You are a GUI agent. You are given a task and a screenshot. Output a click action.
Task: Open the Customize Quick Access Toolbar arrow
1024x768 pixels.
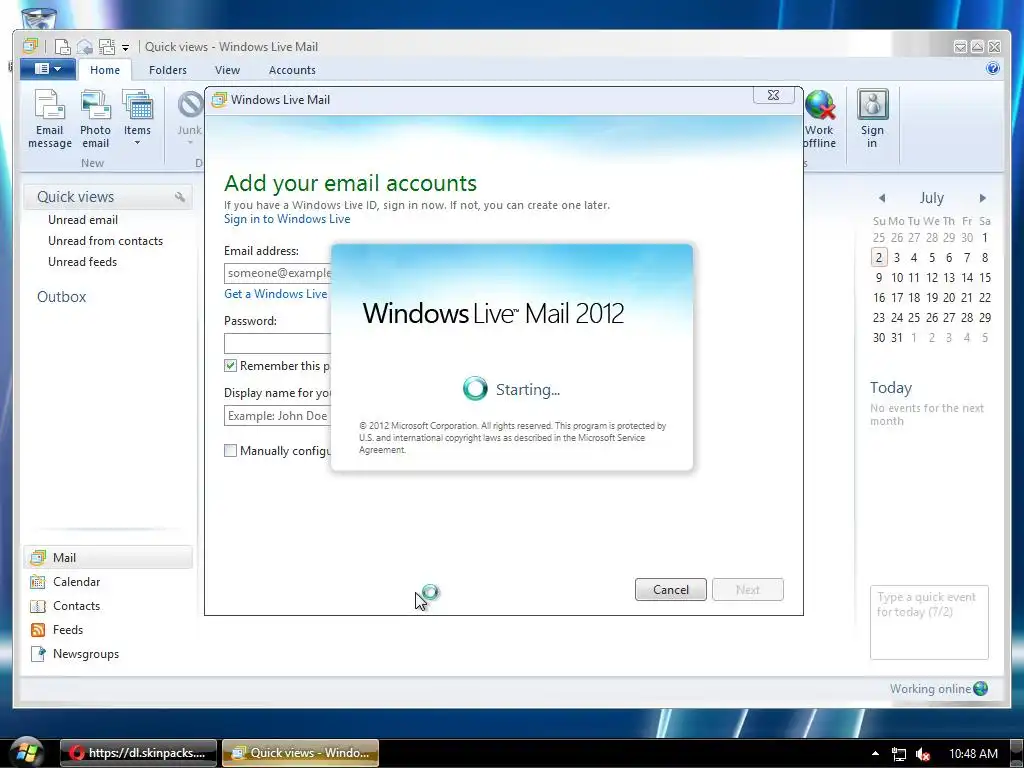click(125, 48)
